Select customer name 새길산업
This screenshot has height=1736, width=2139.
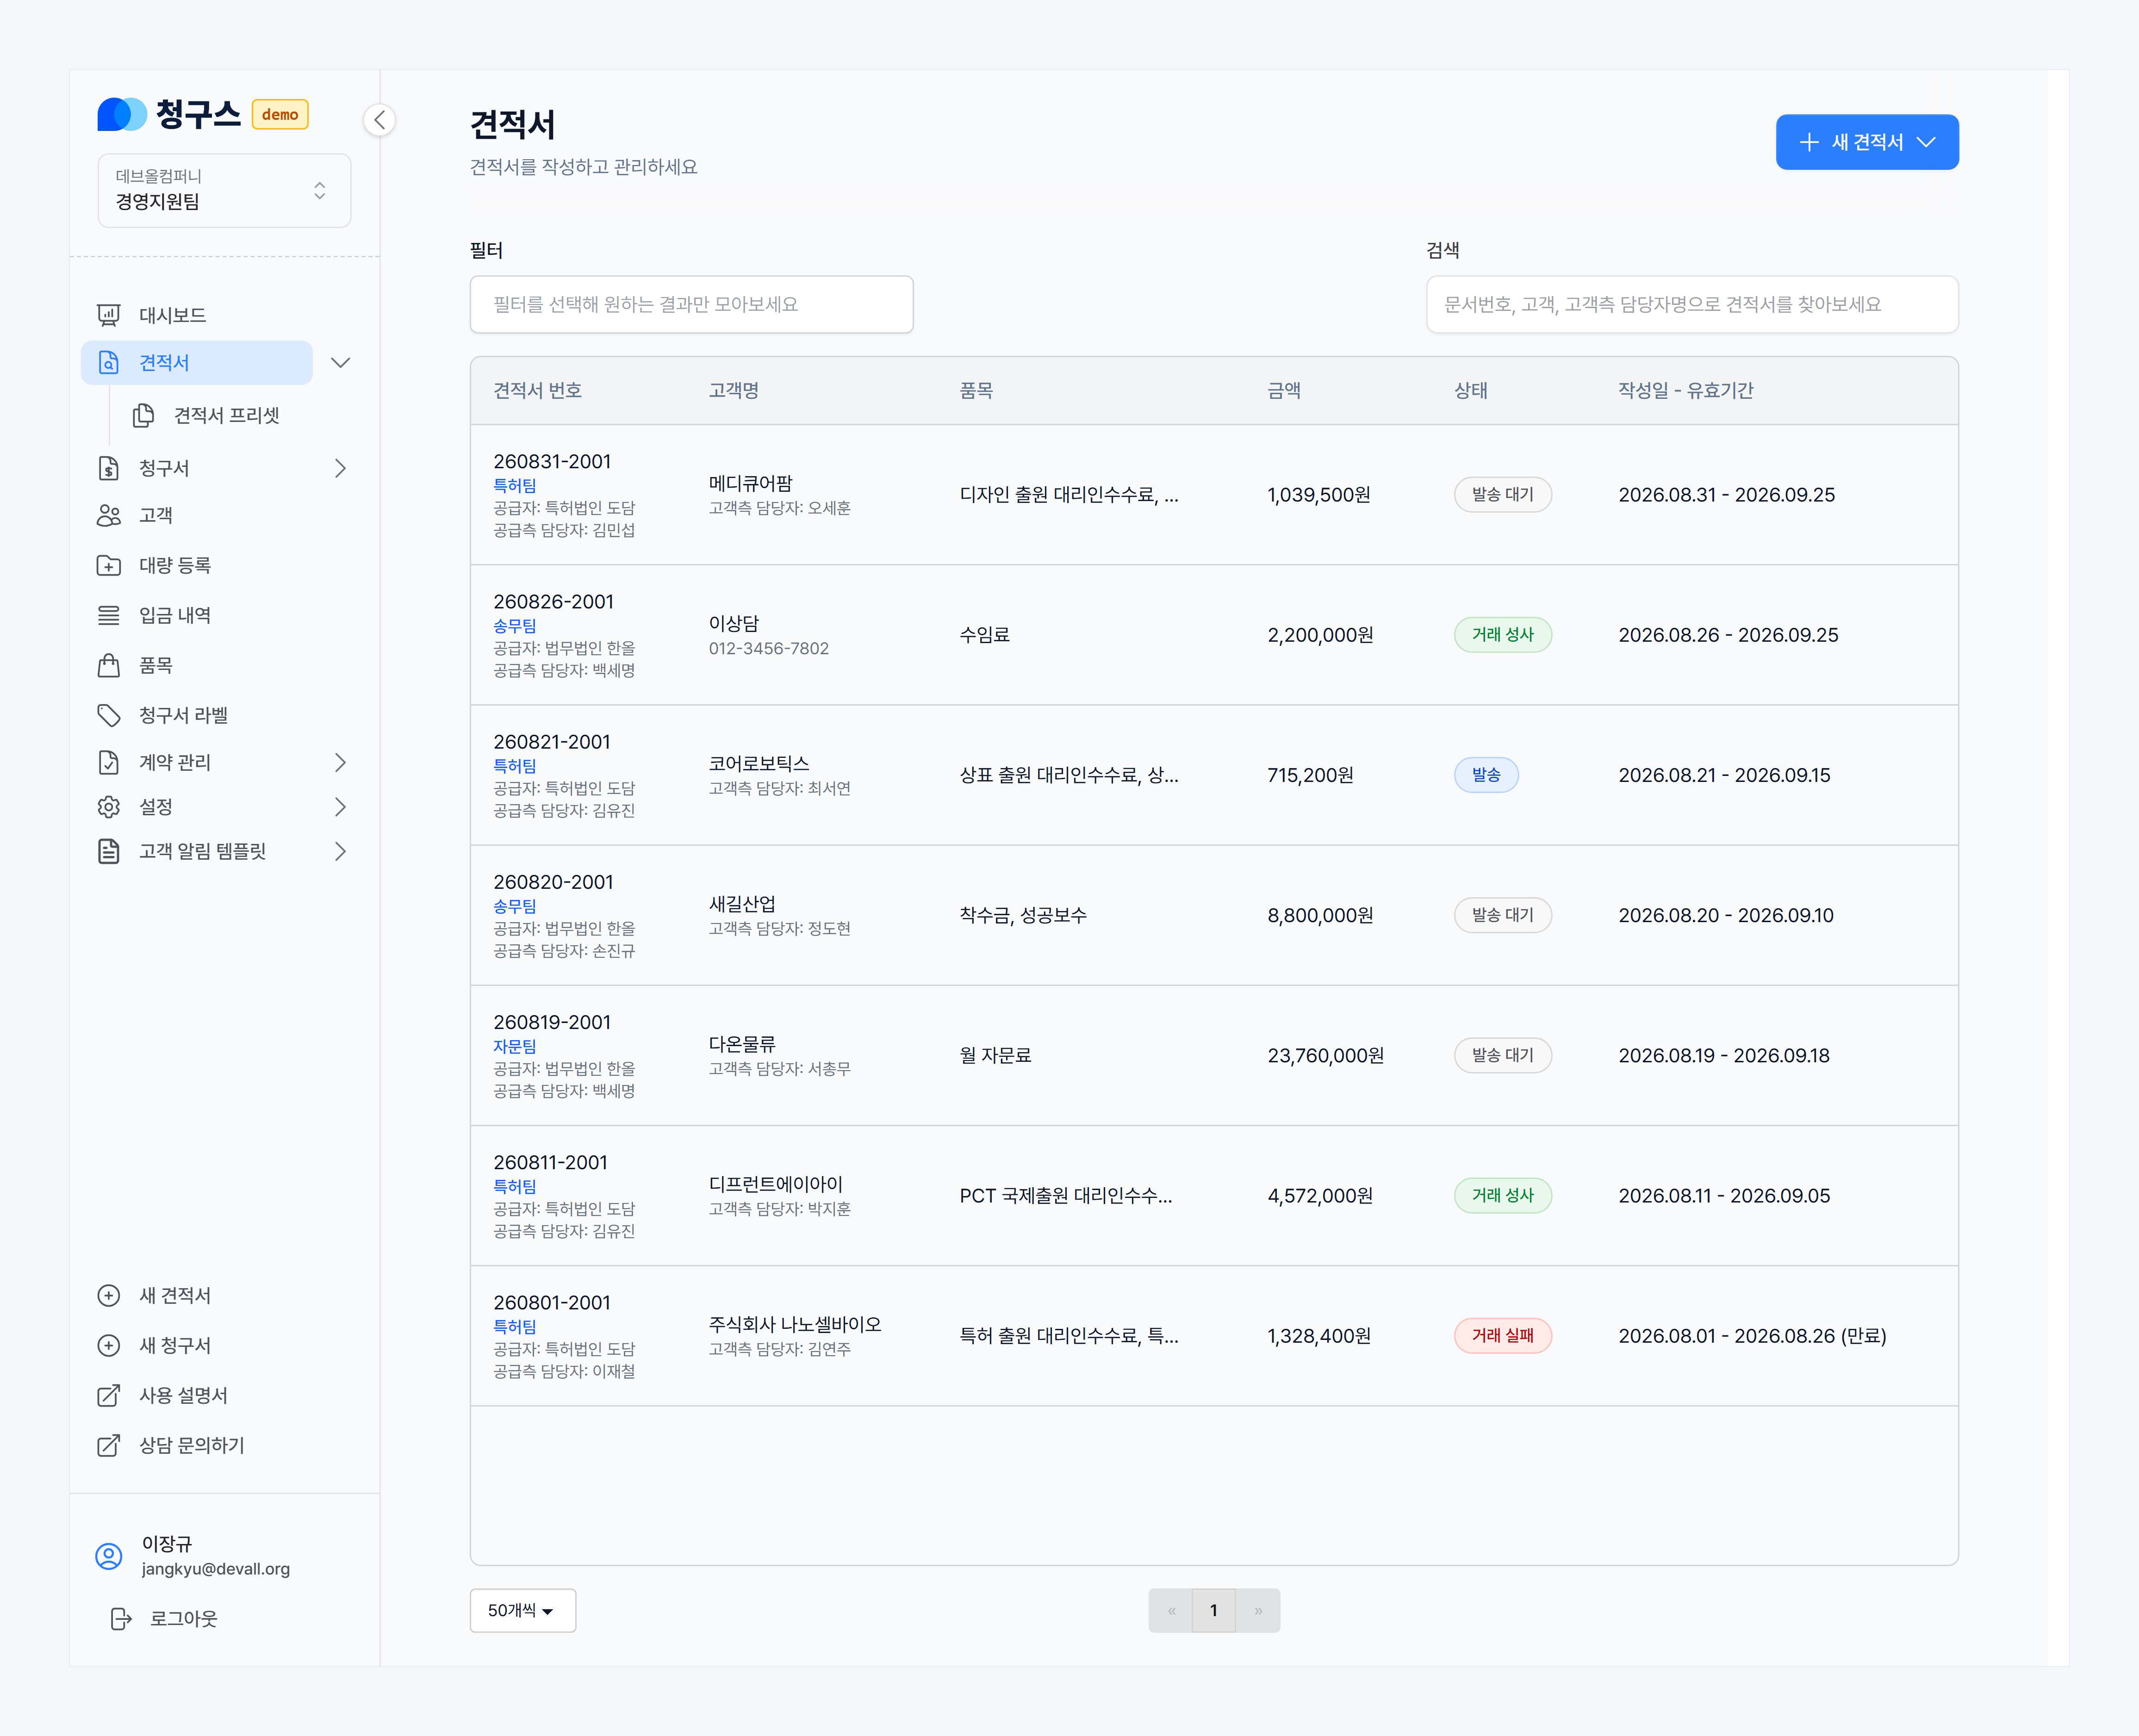coord(741,903)
